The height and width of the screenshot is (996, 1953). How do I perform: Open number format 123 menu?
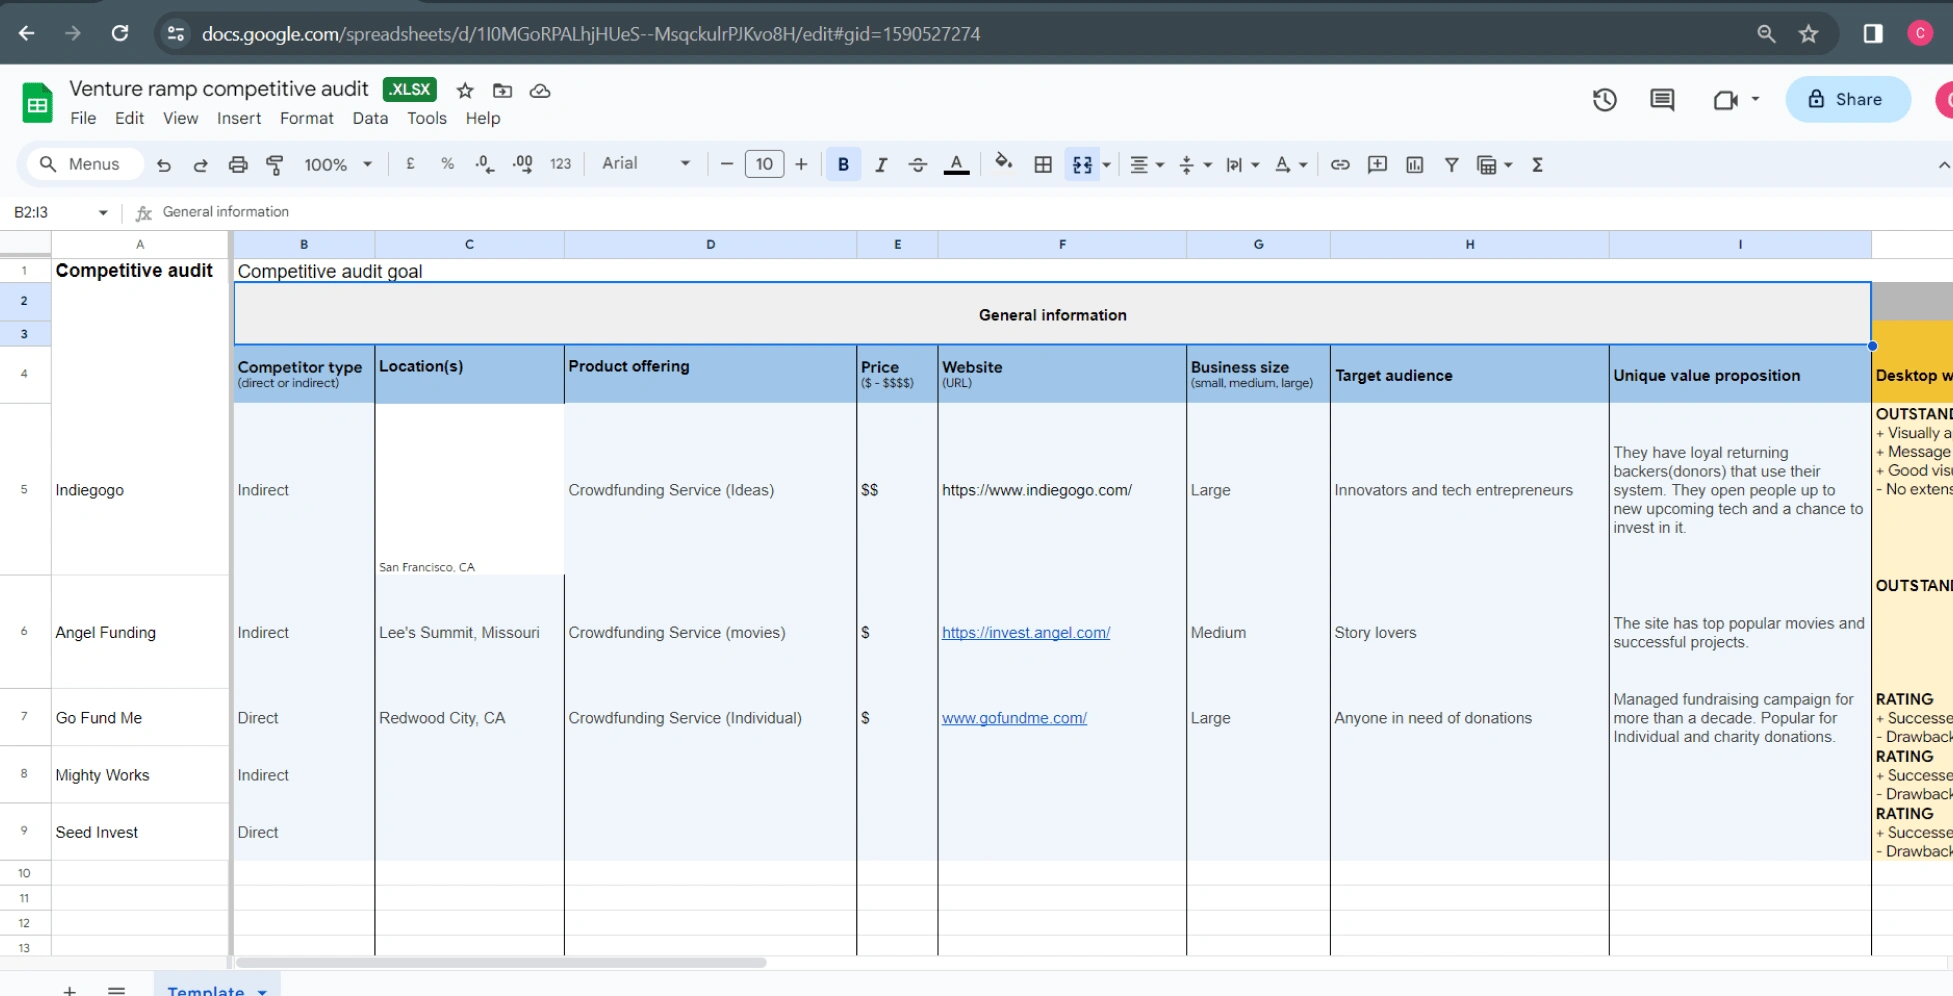pyautogui.click(x=560, y=164)
